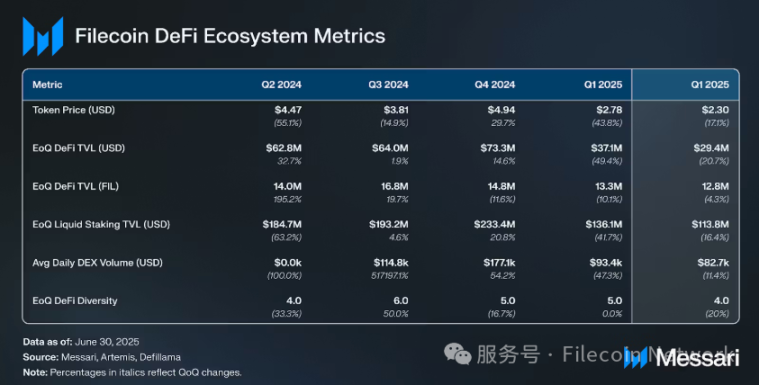Select the title 'Filecoin DeFi Ecosystem Metrics'
The image size is (759, 385).
click(x=230, y=36)
